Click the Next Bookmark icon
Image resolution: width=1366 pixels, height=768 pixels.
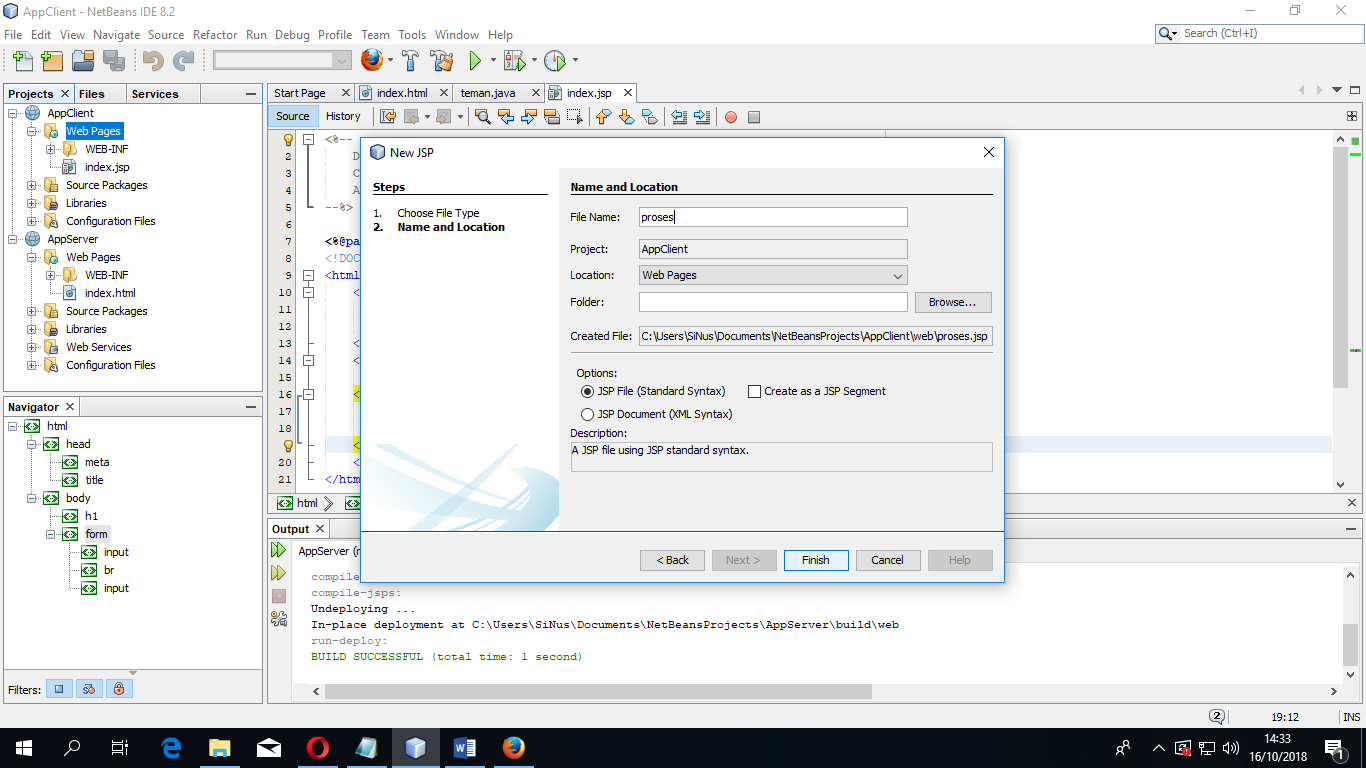pyautogui.click(x=626, y=116)
